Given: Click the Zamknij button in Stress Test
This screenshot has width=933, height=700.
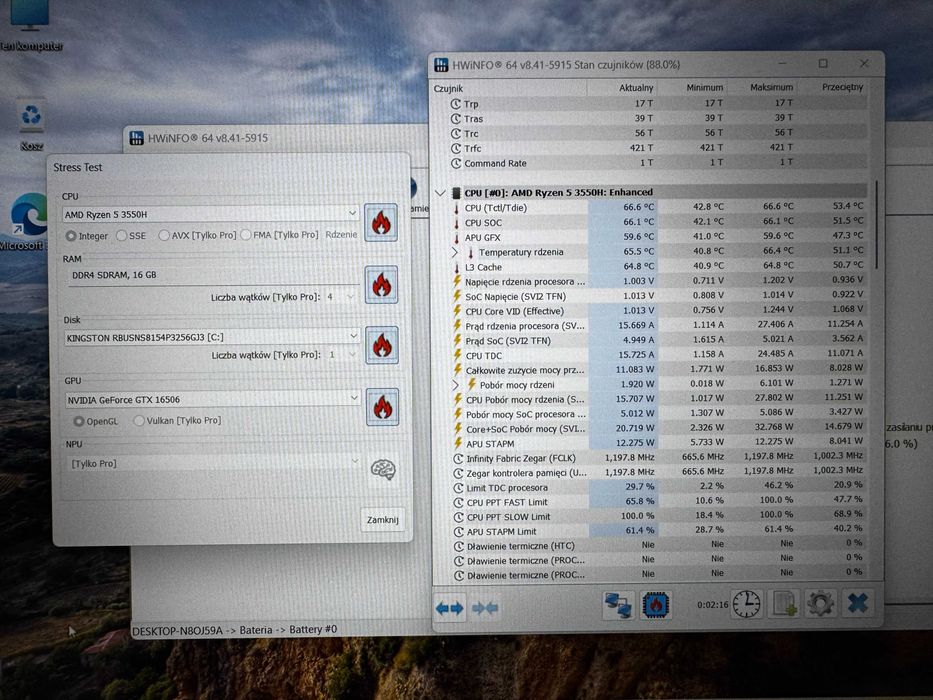Looking at the screenshot, I should tap(382, 520).
